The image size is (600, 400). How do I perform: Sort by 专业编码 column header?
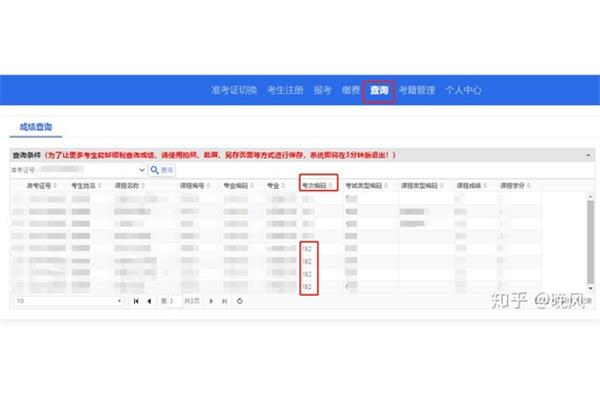(x=239, y=186)
